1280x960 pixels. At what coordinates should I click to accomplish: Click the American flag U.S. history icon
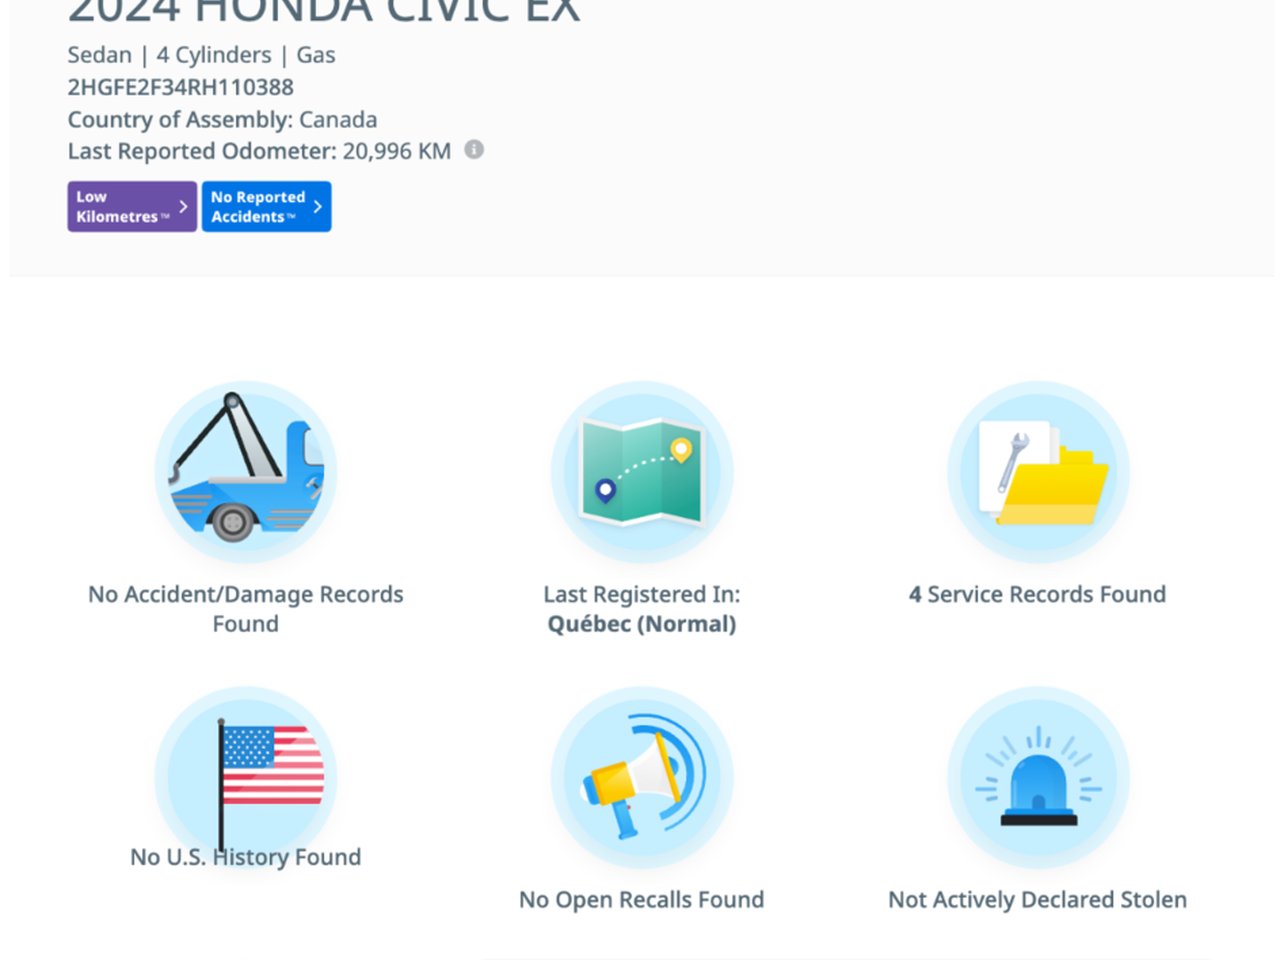(246, 777)
